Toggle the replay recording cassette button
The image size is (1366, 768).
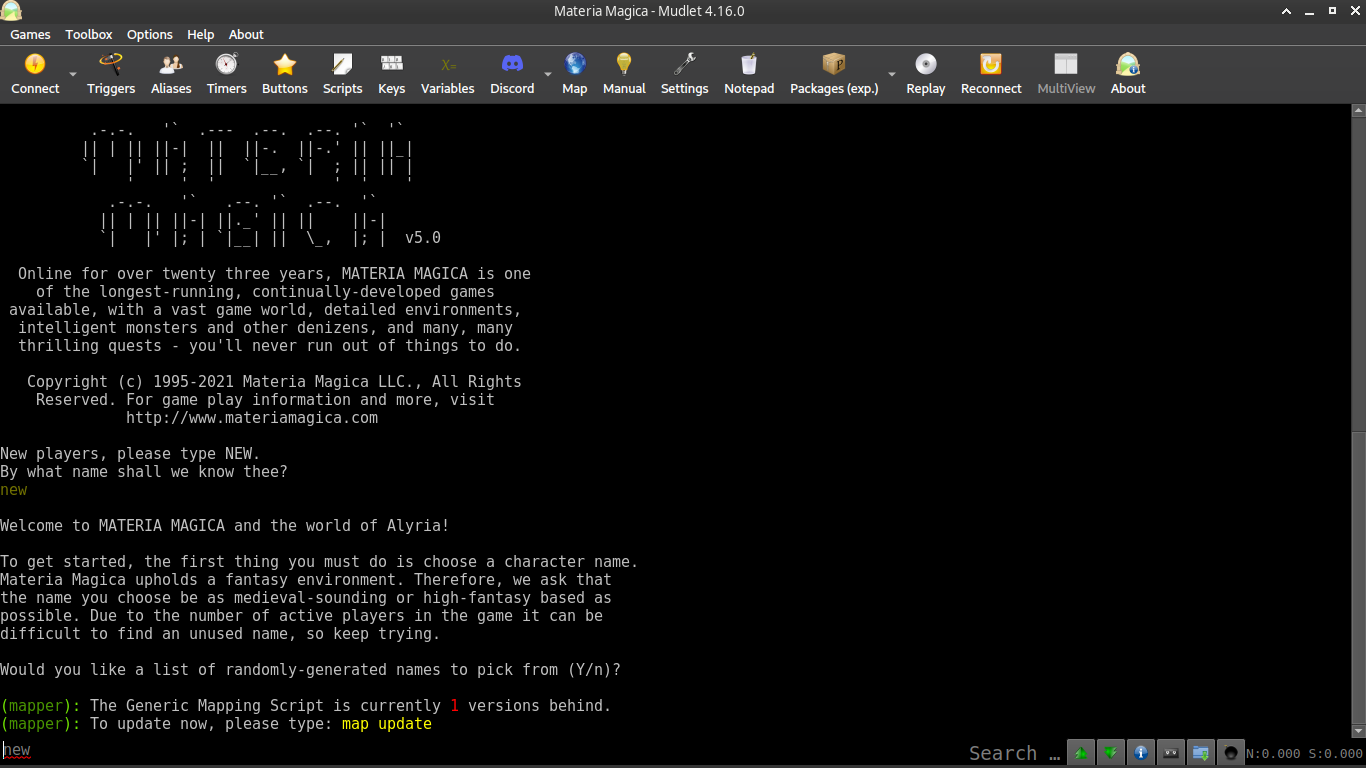(1171, 753)
